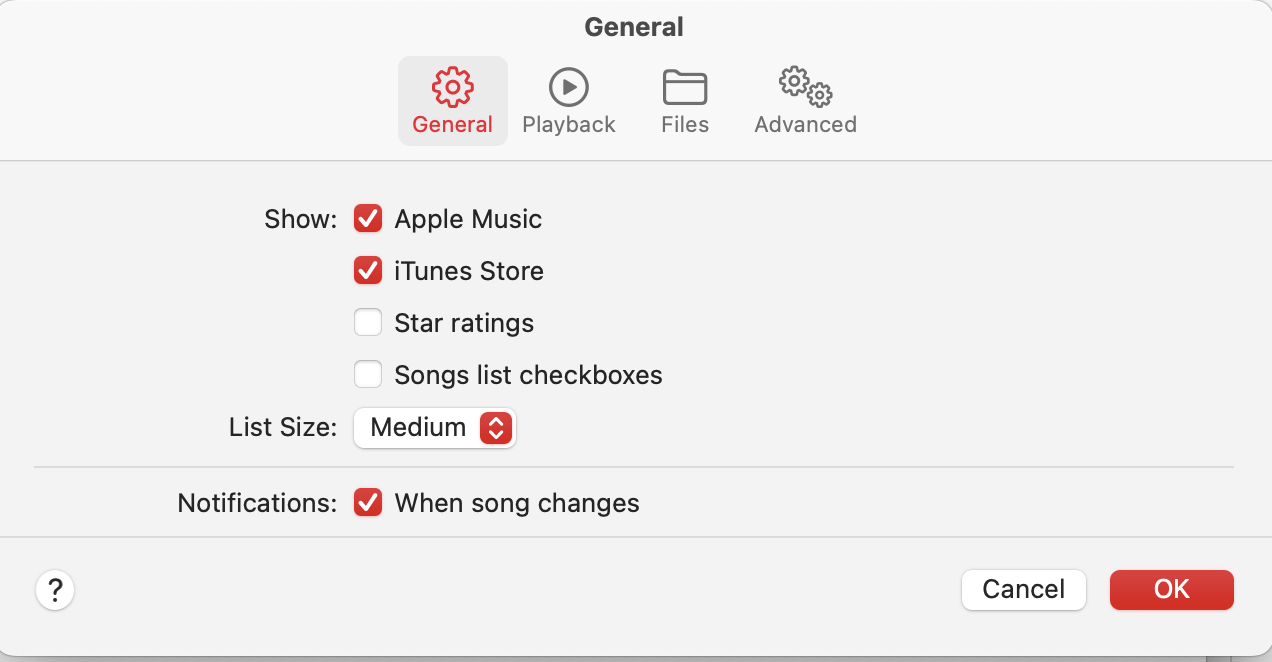Click the "When song changes" label text
Viewport: 1272px width, 662px height.
pyautogui.click(x=516, y=502)
